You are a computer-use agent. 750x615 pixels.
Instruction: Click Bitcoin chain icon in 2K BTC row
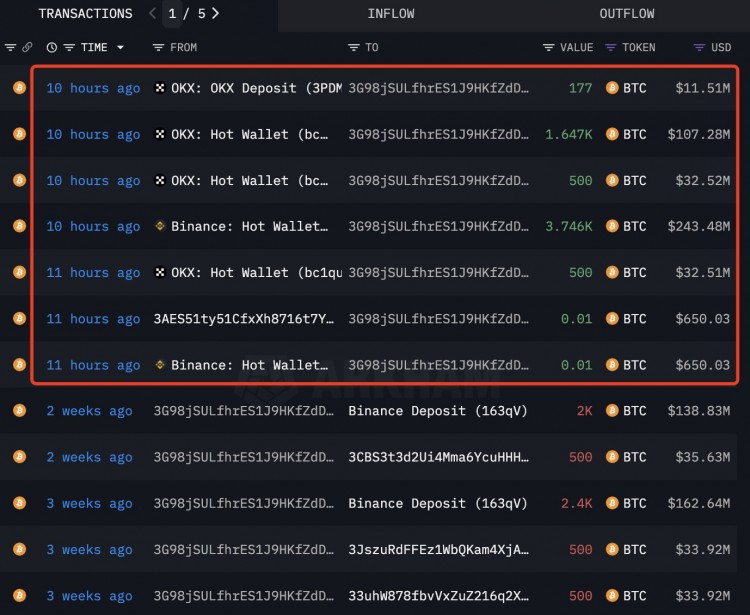19,411
